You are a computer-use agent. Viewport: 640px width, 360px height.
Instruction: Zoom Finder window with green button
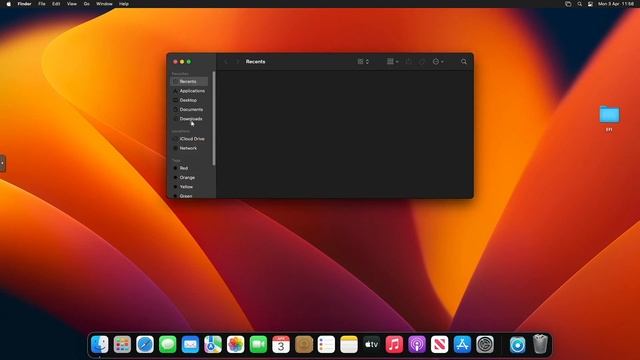click(x=189, y=62)
